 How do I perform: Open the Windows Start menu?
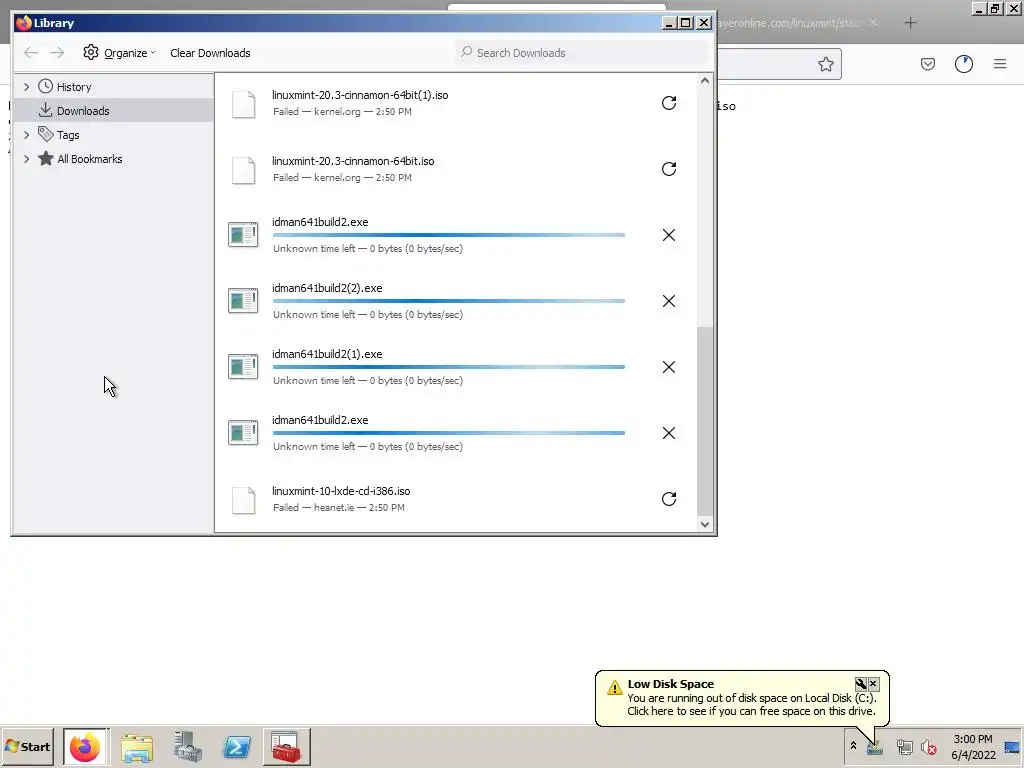pyautogui.click(x=27, y=746)
